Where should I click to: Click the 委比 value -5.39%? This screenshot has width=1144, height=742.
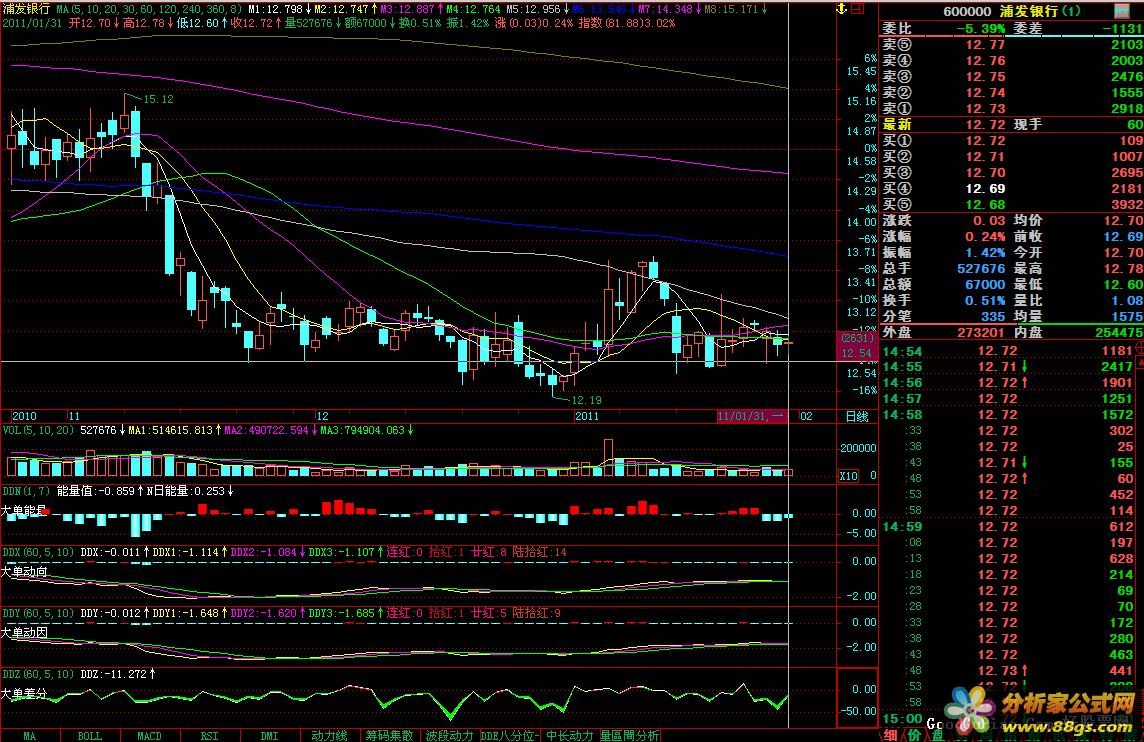click(980, 28)
